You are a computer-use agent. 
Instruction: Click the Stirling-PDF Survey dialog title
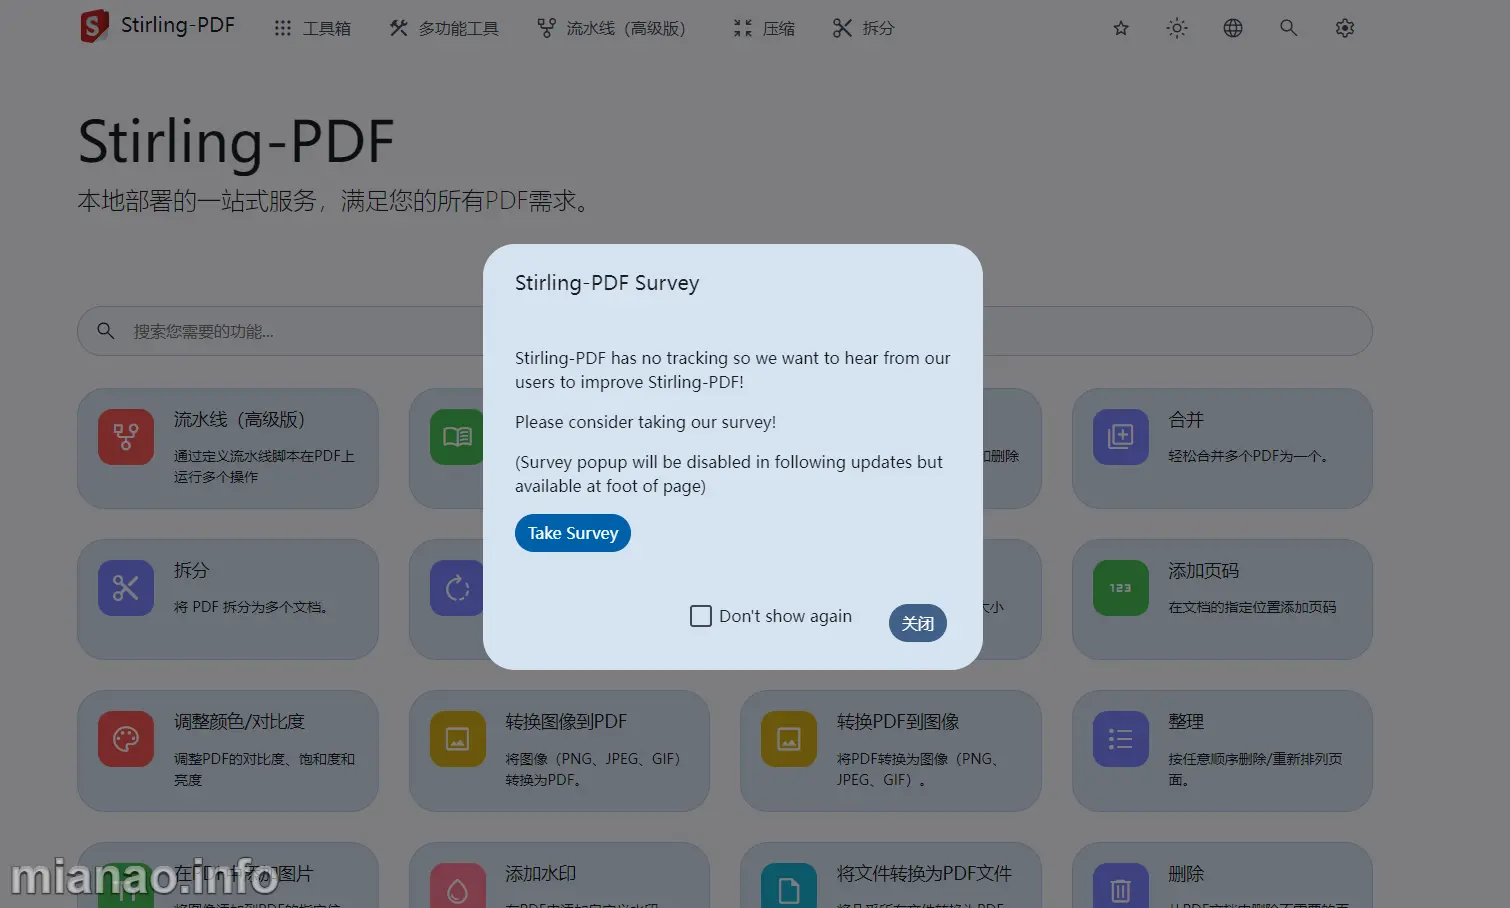pos(607,283)
